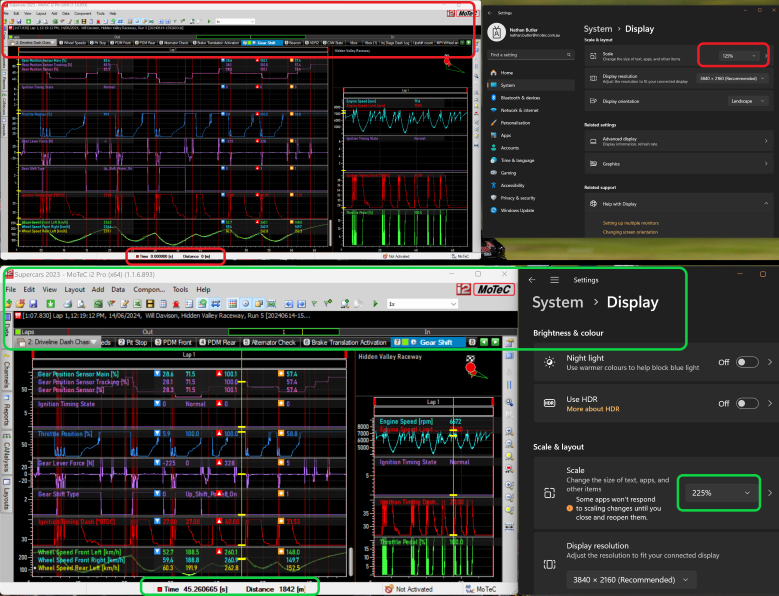Screen dimensions: 779x596
Task: Click left green arrow after Gear Shift tab
Action: [x=484, y=342]
